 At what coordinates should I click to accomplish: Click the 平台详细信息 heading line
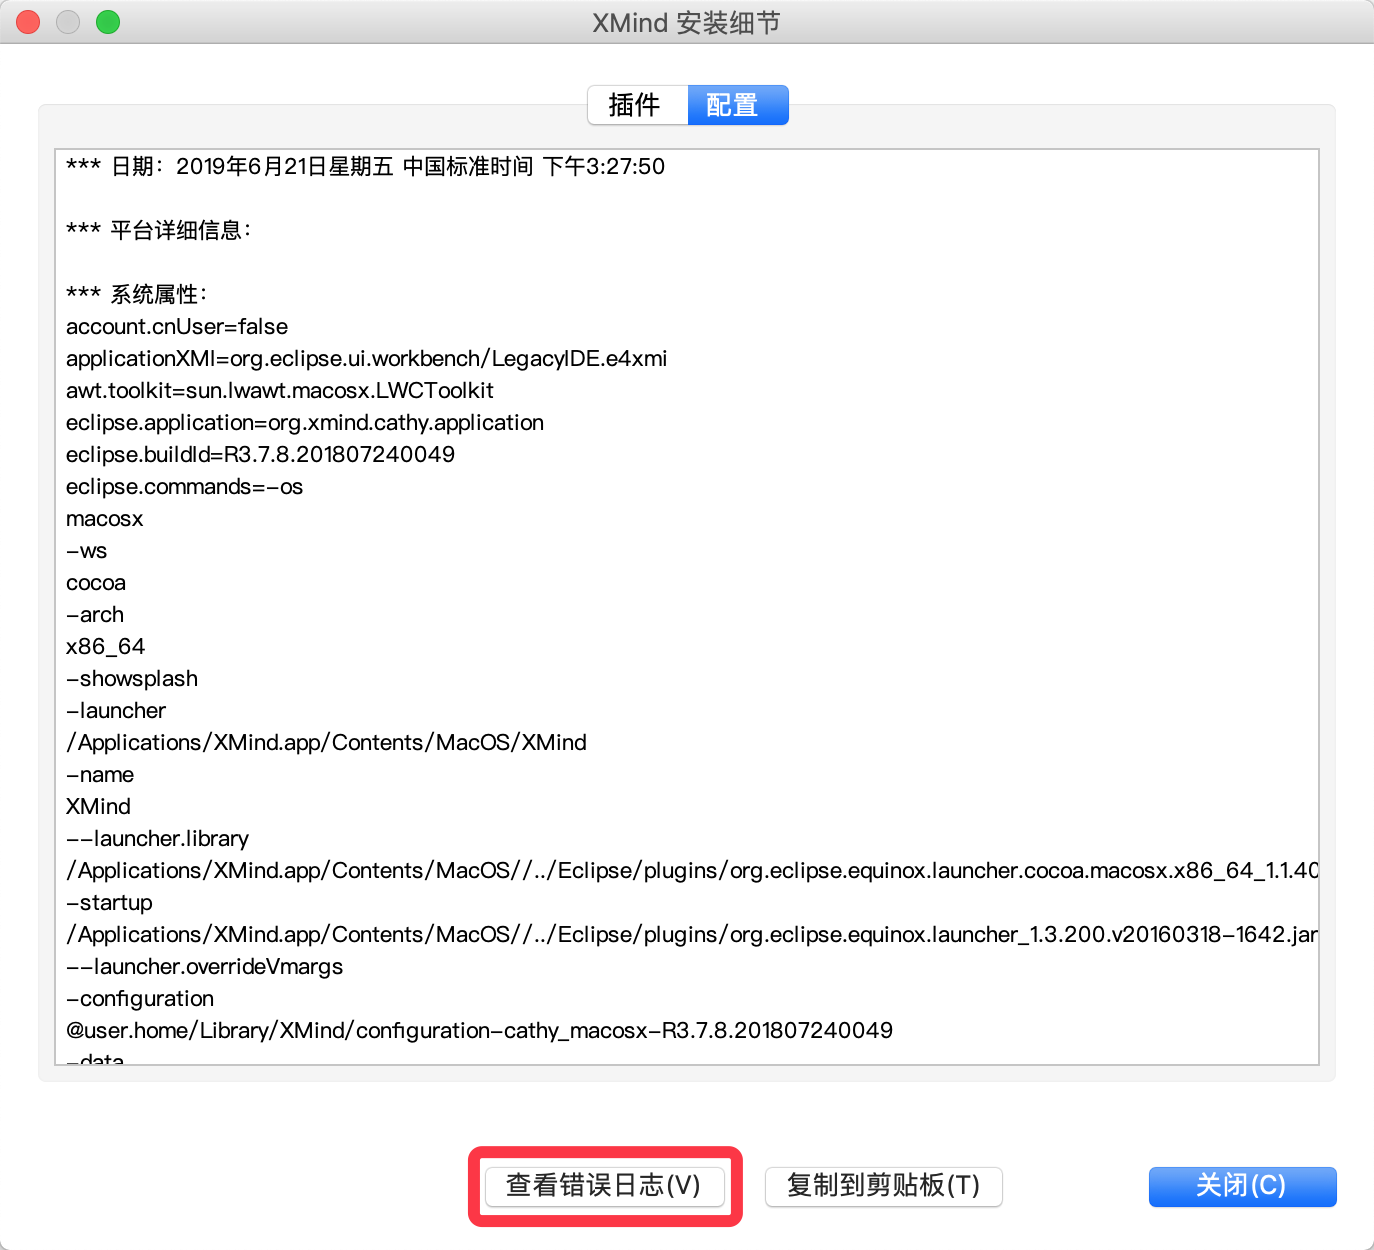tap(159, 230)
